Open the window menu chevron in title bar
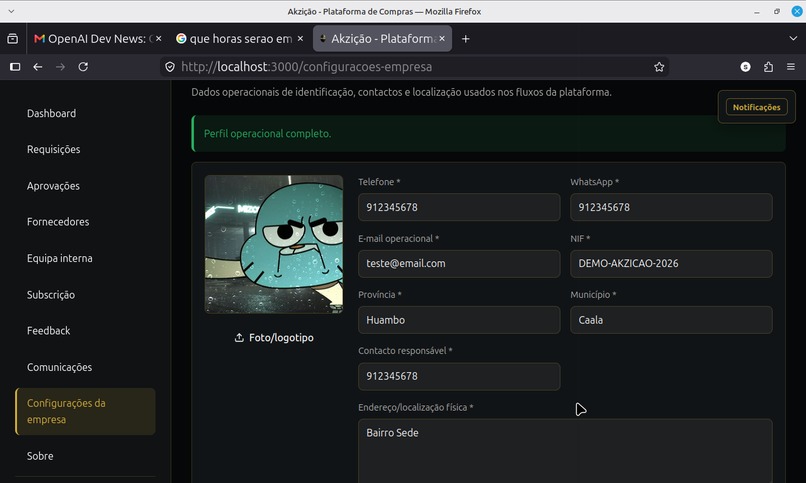 [11, 11]
